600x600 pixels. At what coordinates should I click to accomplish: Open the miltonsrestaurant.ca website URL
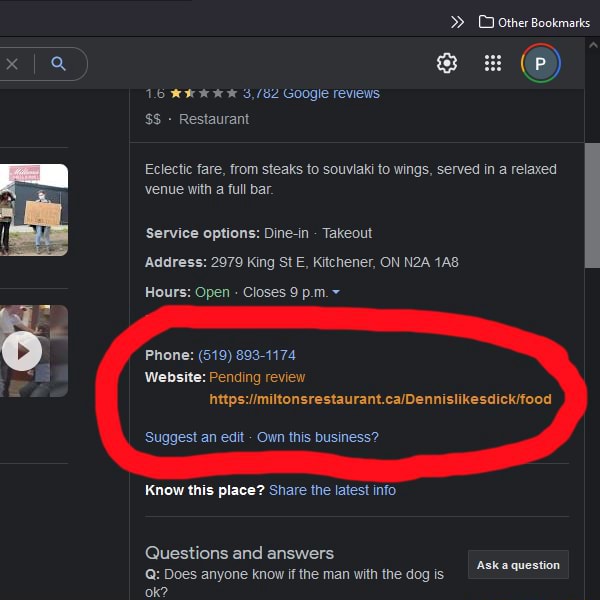tap(380, 399)
